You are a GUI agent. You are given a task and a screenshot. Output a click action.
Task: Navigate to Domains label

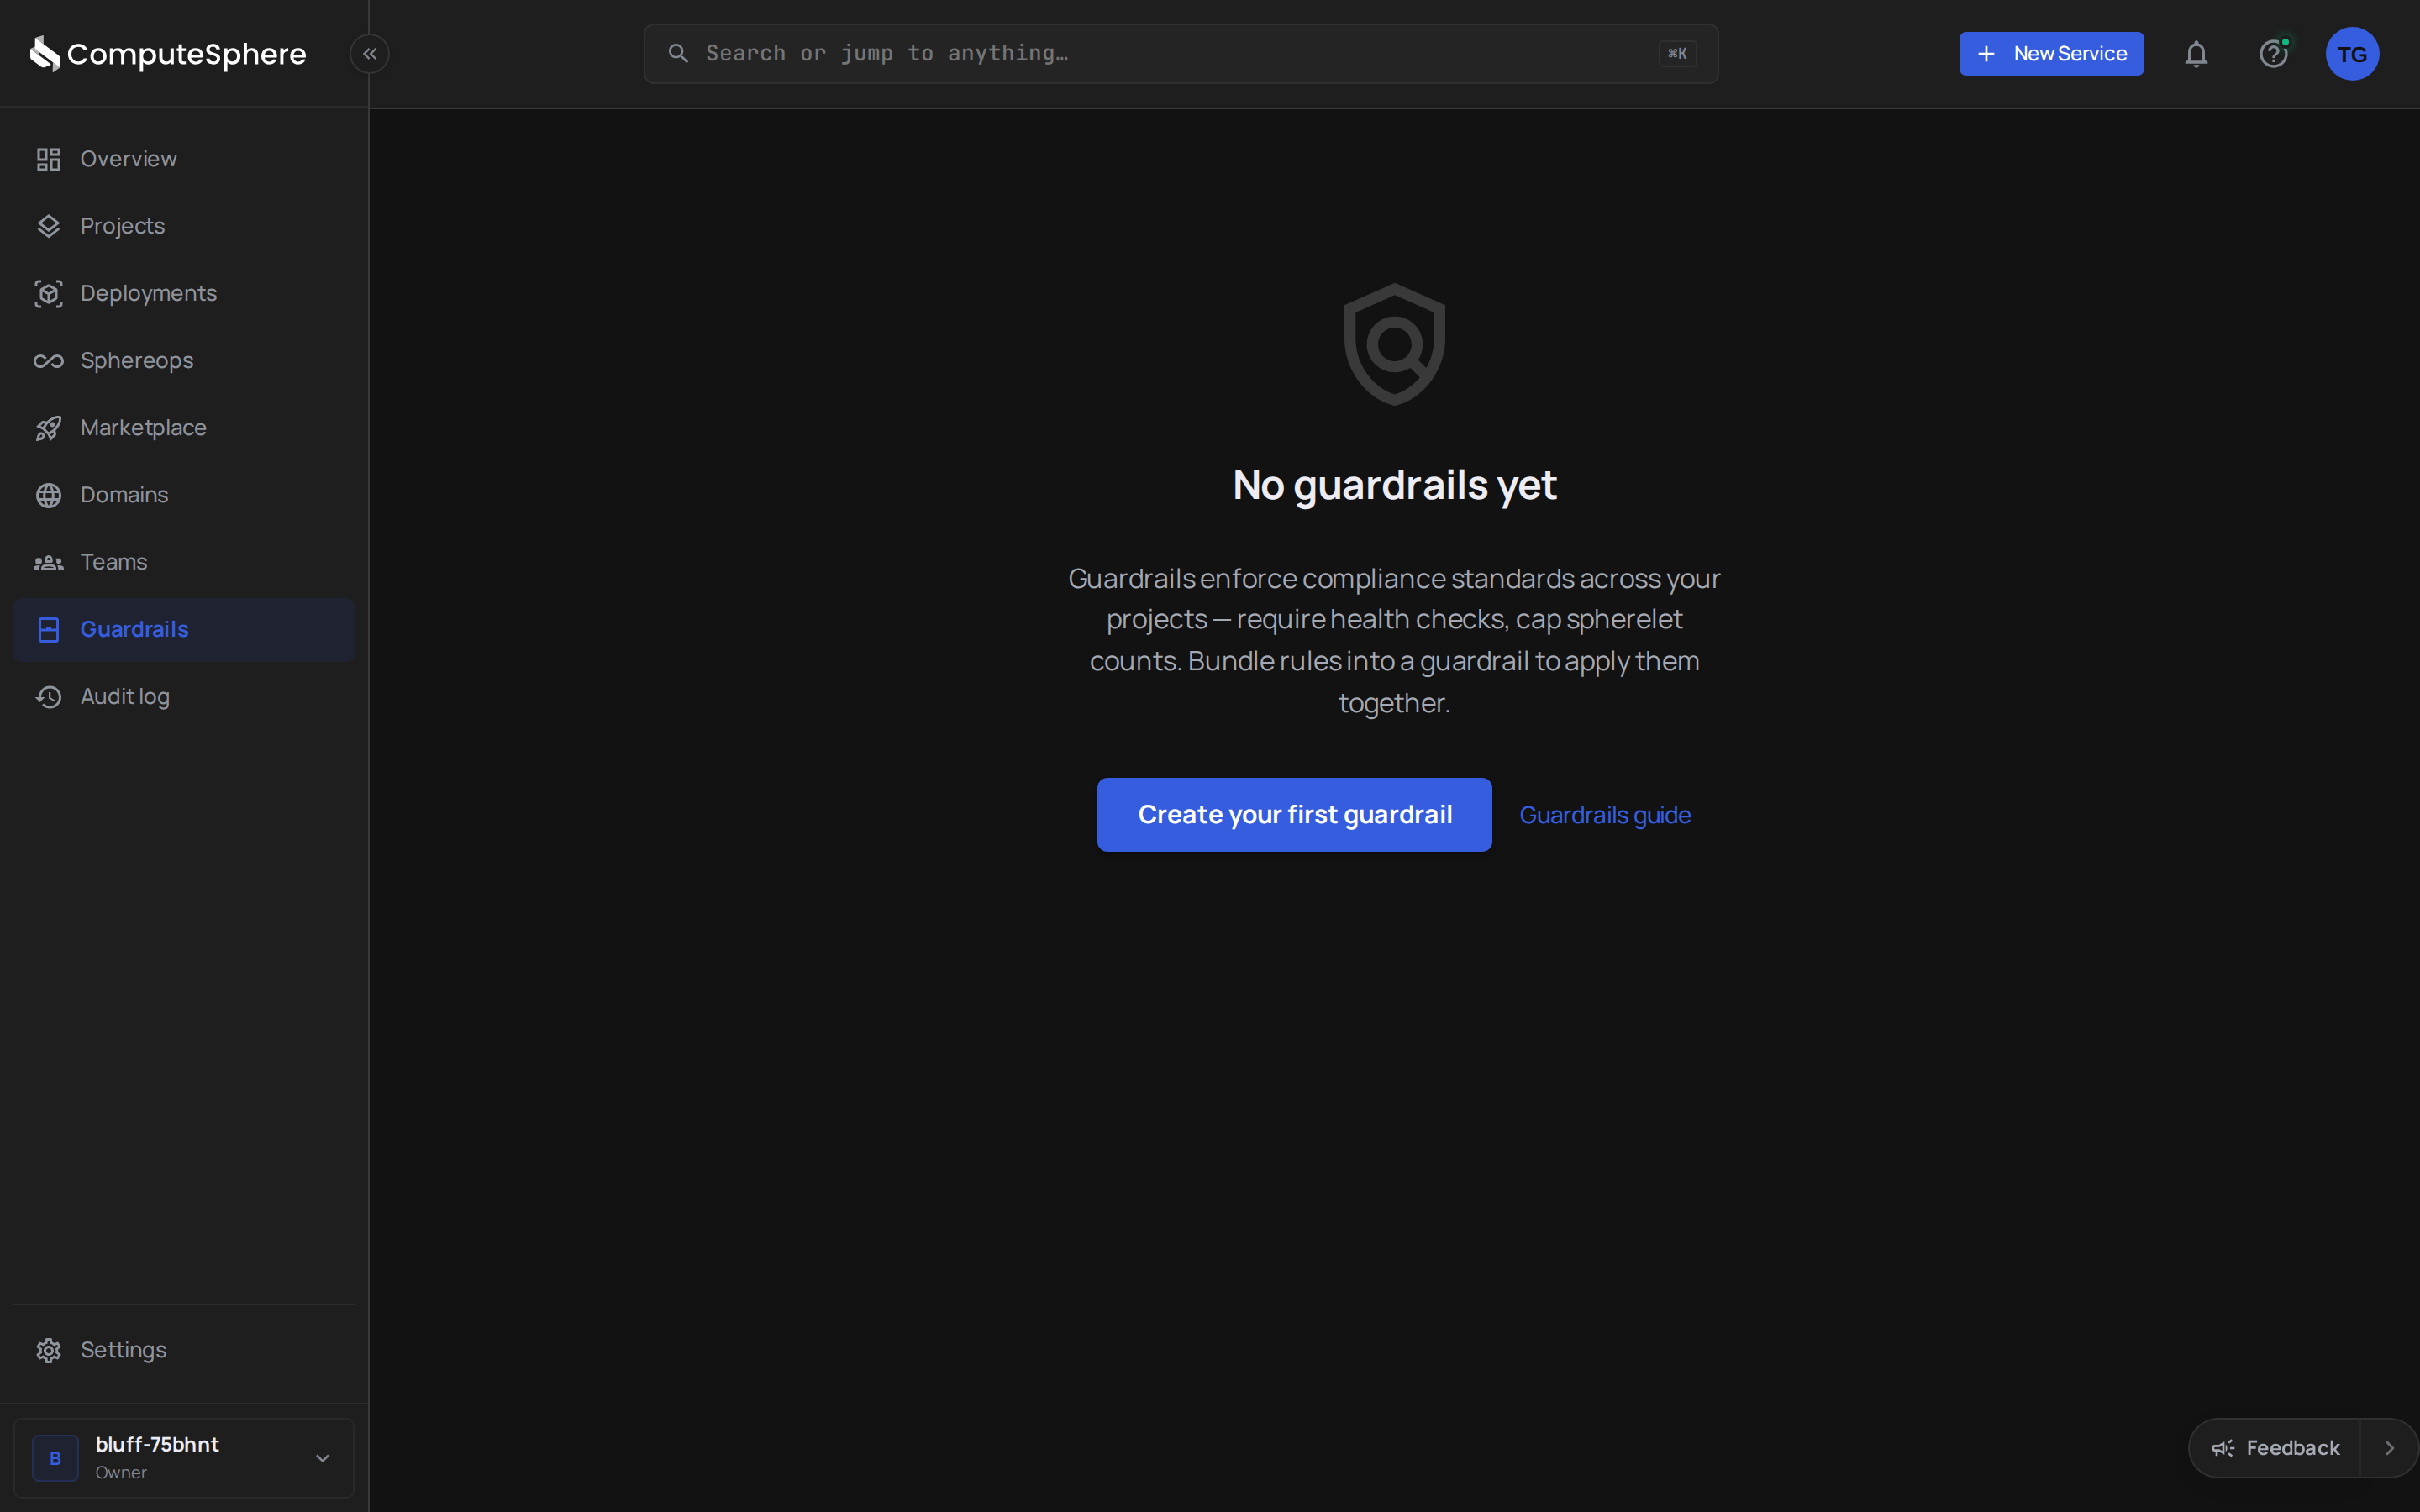click(124, 495)
